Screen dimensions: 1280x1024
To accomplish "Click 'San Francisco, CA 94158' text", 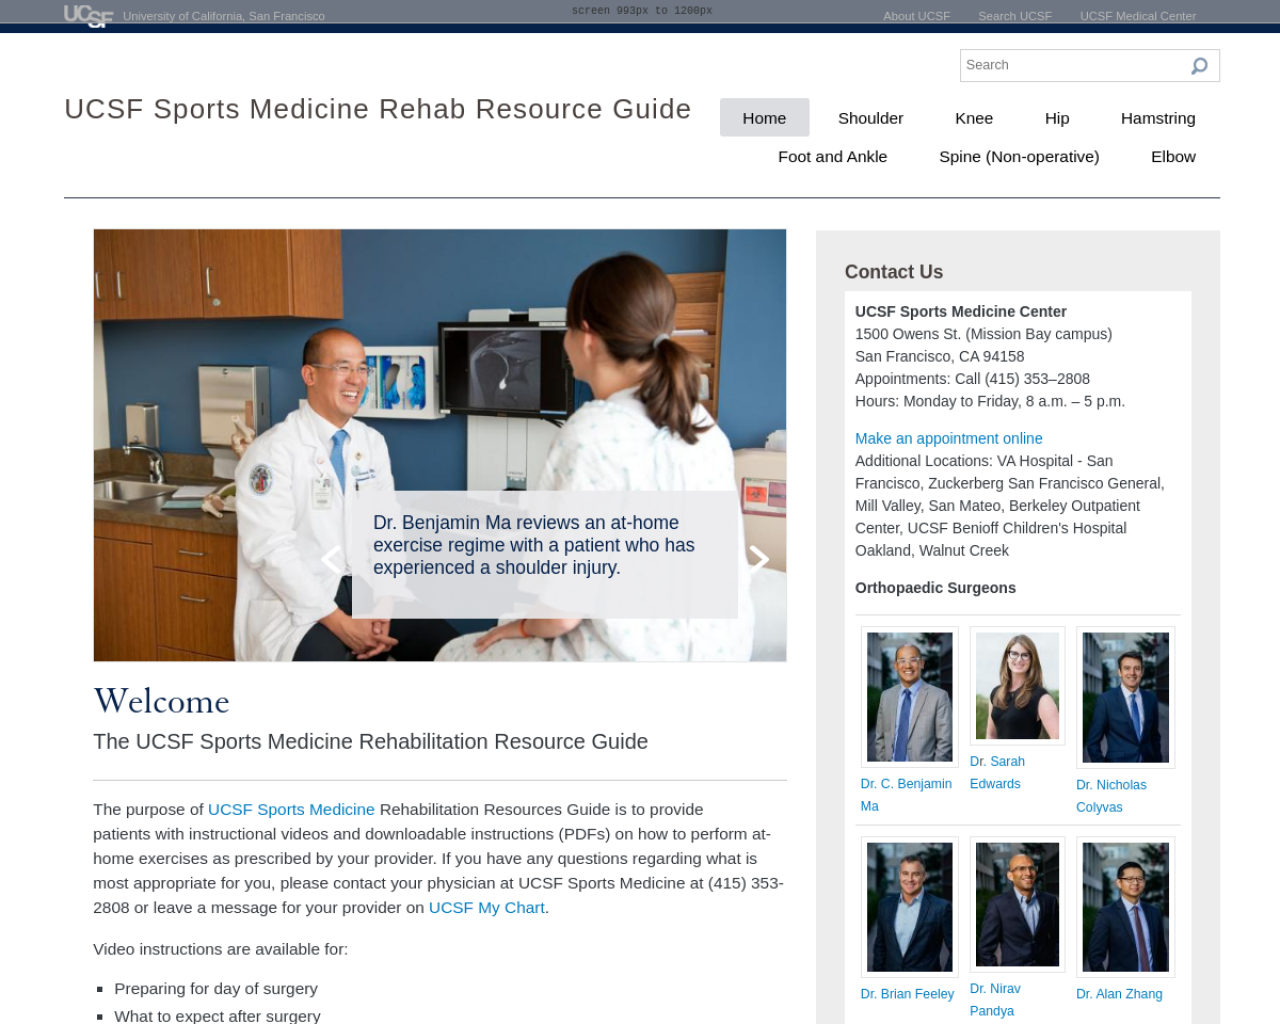I will (939, 356).
